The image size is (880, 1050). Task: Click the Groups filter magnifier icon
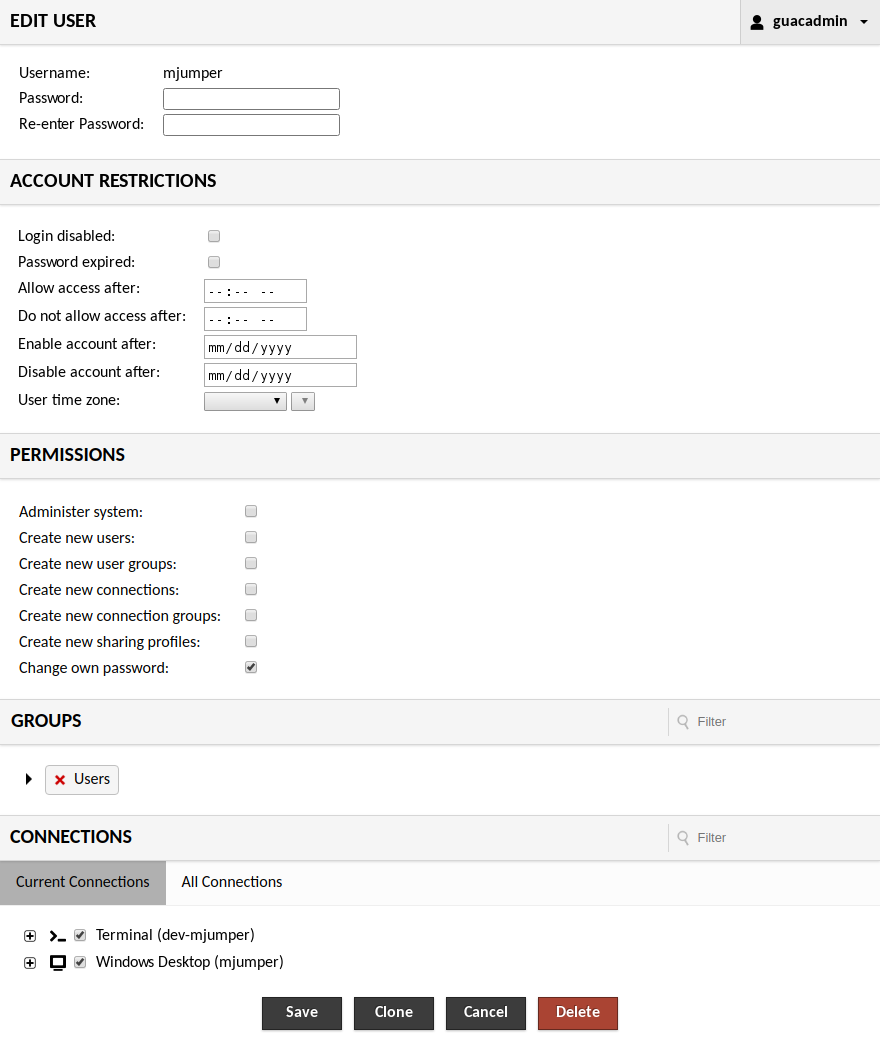pos(683,722)
